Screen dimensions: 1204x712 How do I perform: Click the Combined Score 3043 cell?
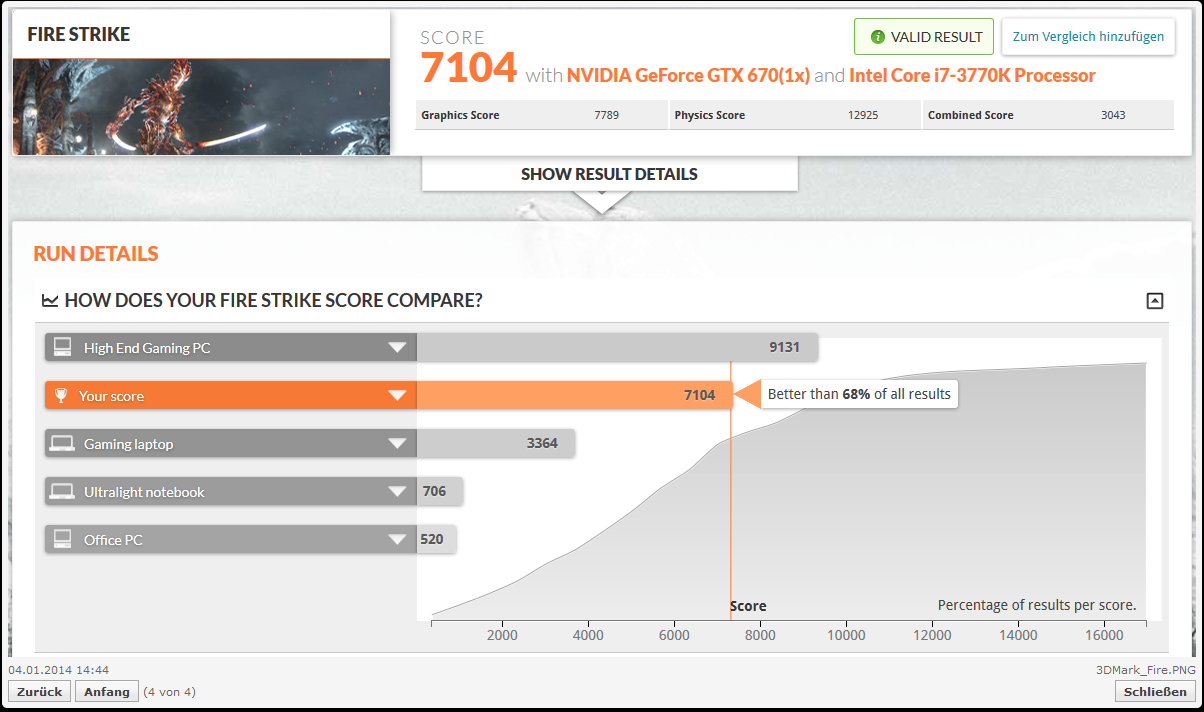(1047, 115)
